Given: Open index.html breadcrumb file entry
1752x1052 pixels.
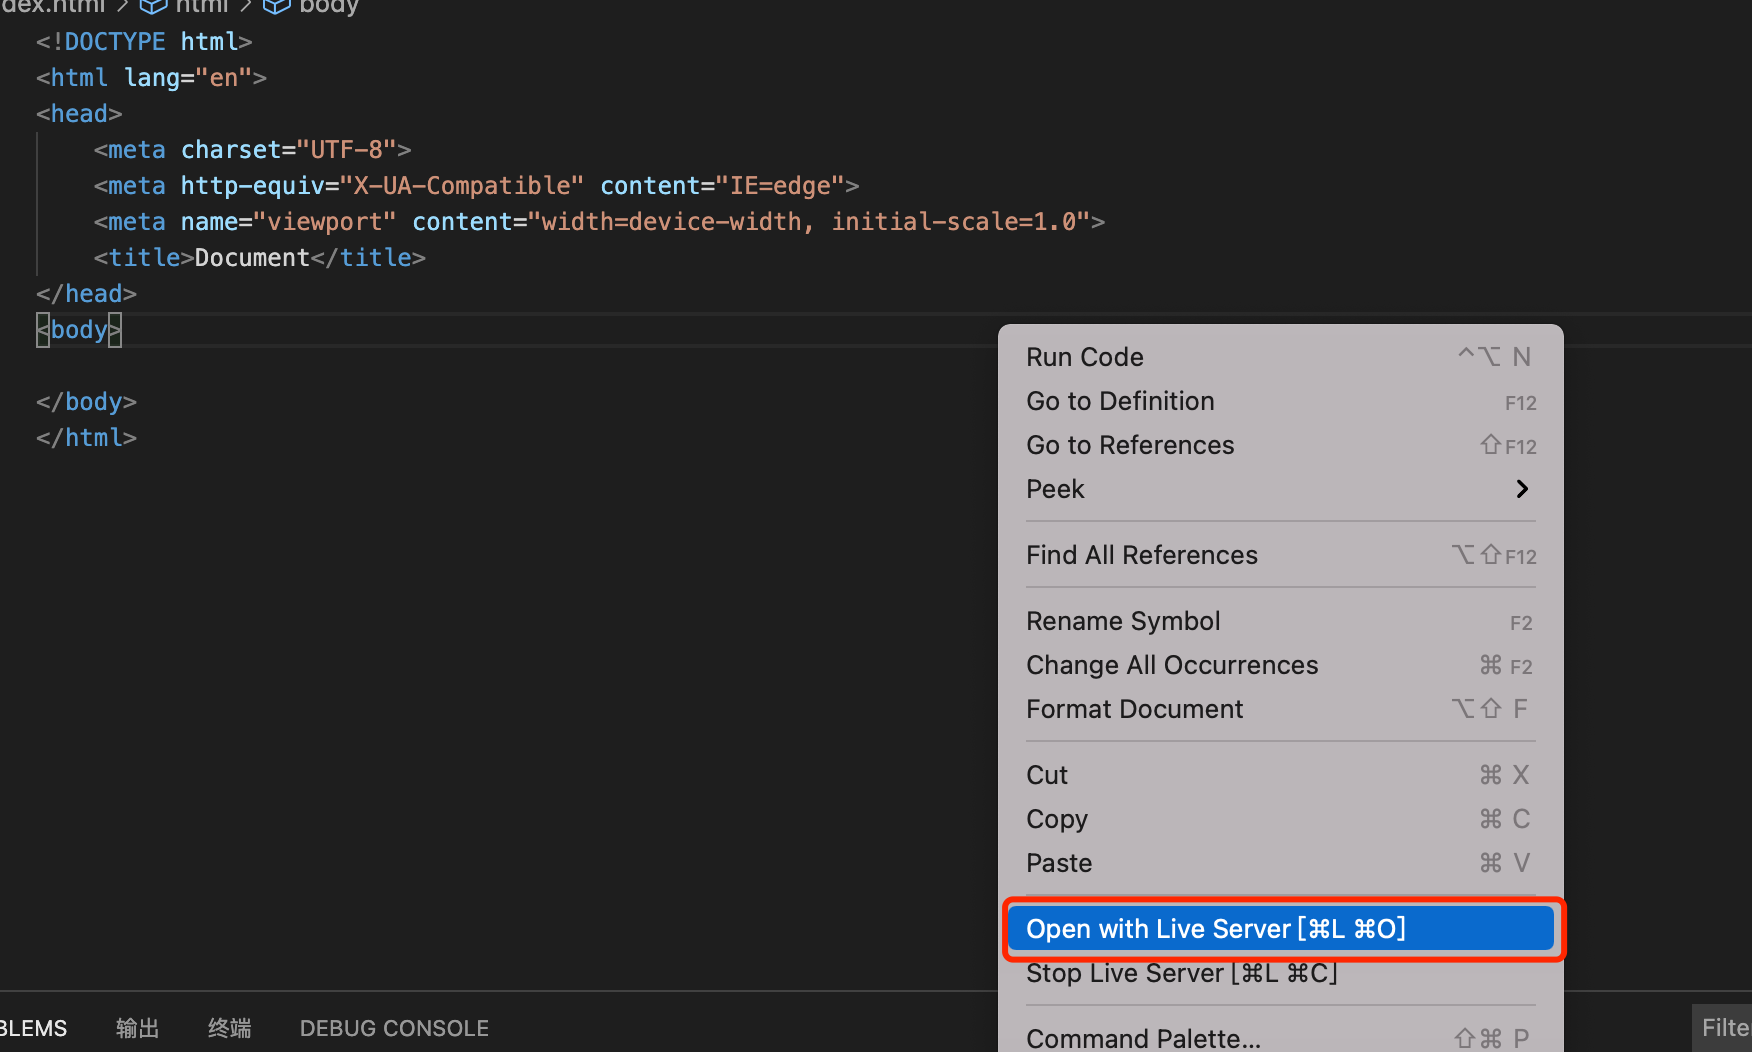Looking at the screenshot, I should [x=52, y=6].
